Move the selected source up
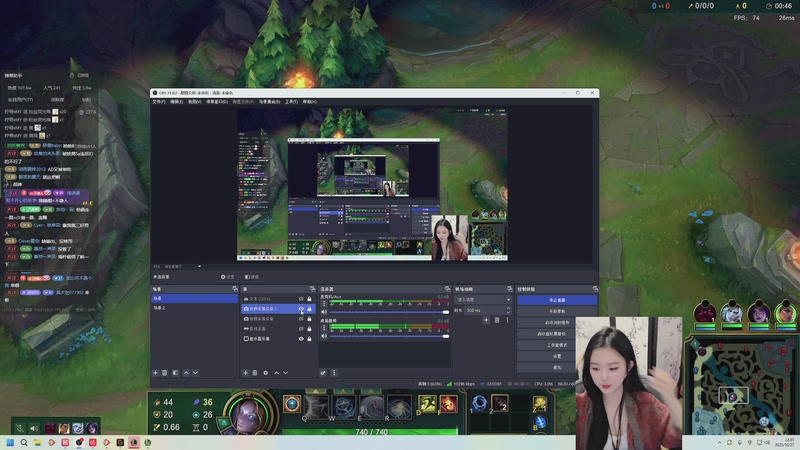 [x=276, y=373]
